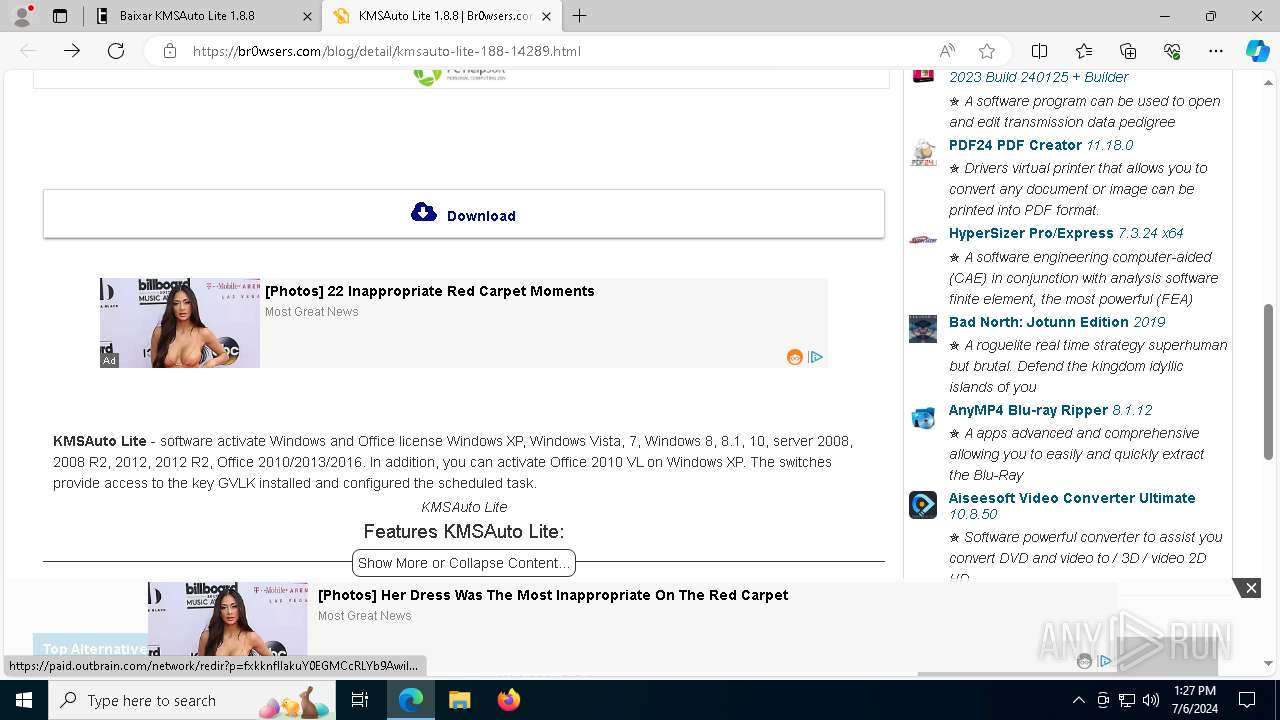Open the Edge profile icon
The height and width of the screenshot is (720, 1280).
tap(22, 16)
